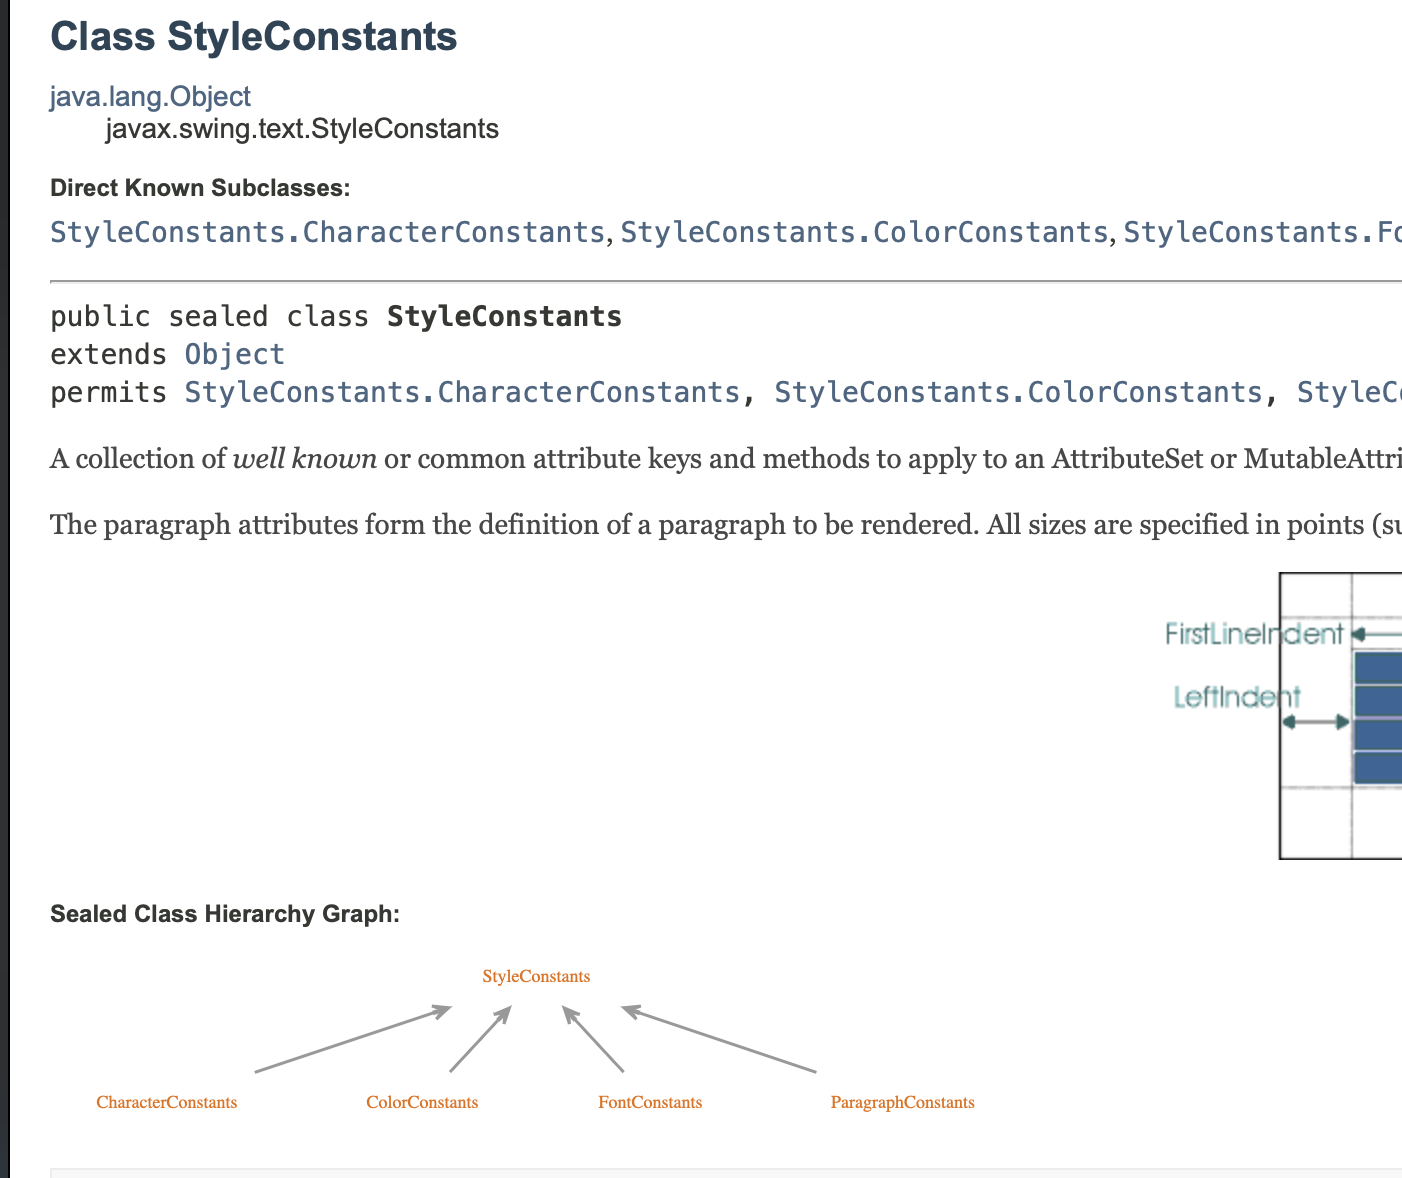Click the truncated third link in permits clause
1402x1178 pixels.
coord(1348,392)
